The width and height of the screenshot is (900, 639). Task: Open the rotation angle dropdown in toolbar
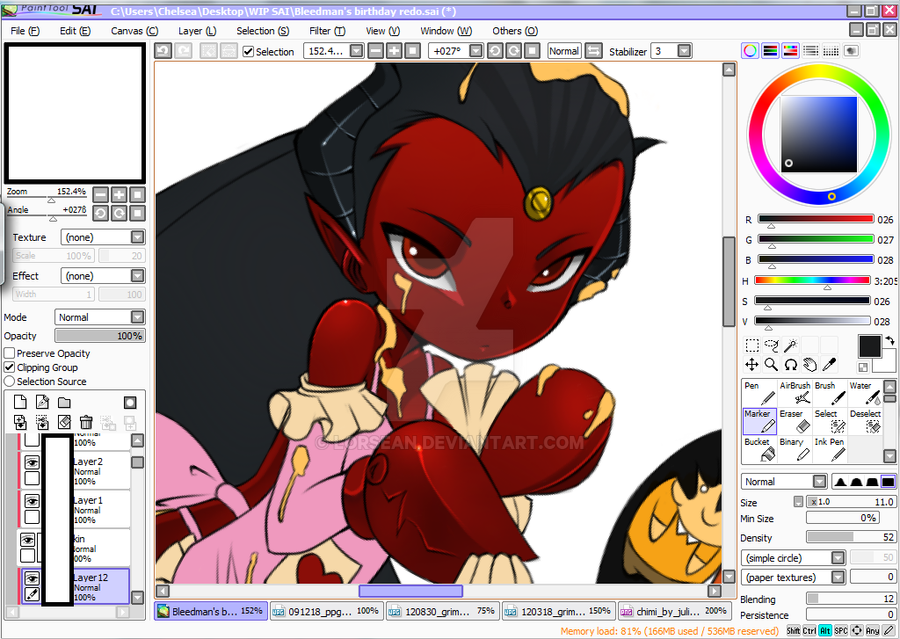[476, 51]
